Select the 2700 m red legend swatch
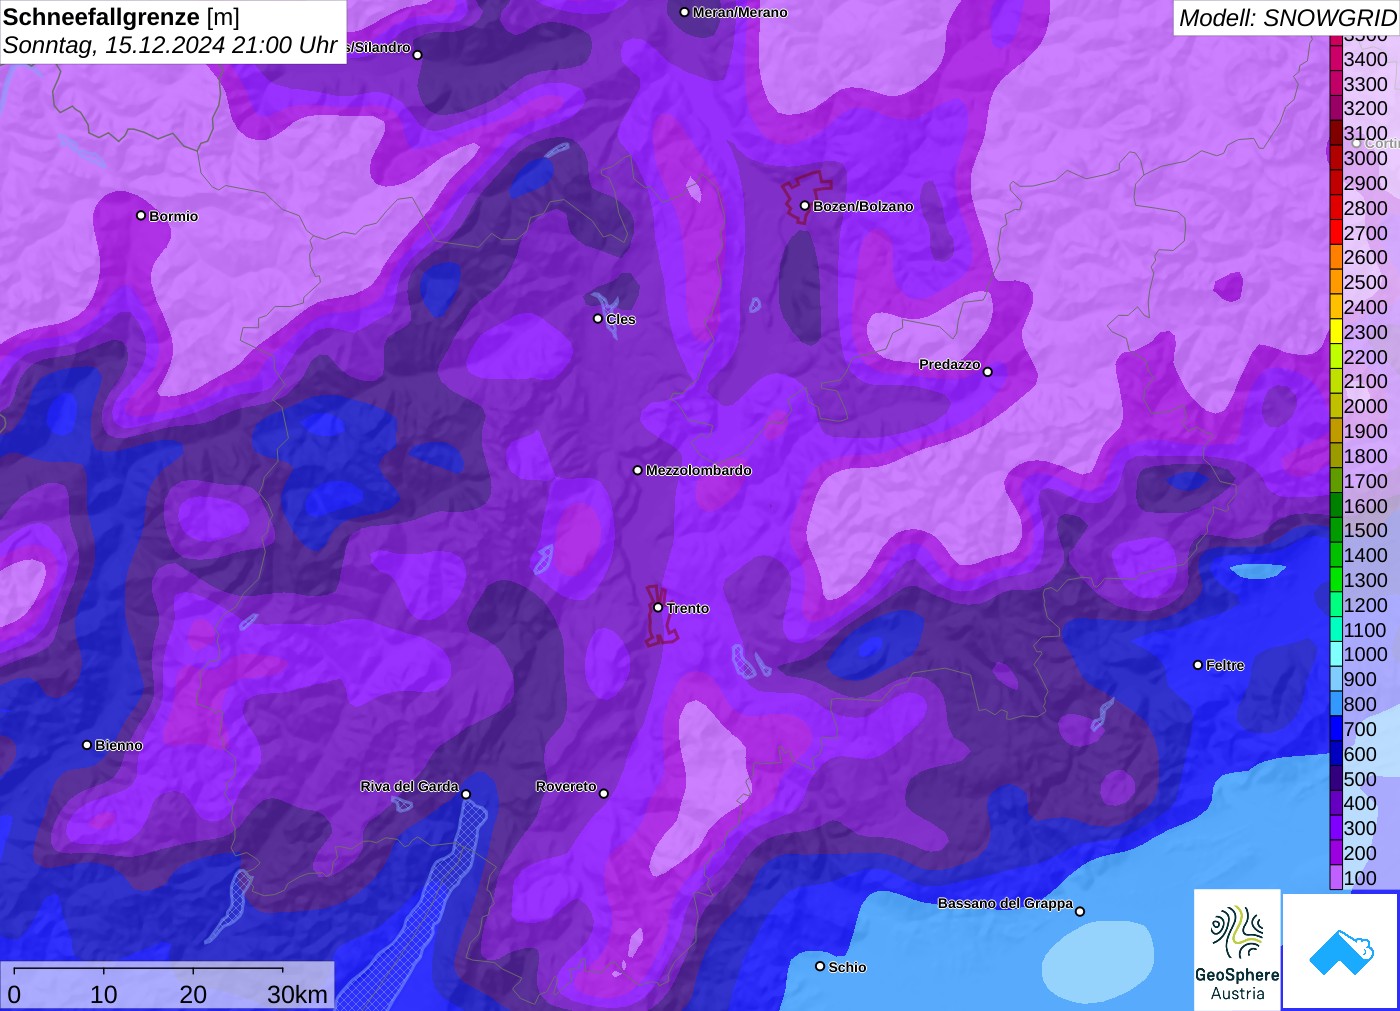This screenshot has height=1011, width=1400. (x=1336, y=233)
